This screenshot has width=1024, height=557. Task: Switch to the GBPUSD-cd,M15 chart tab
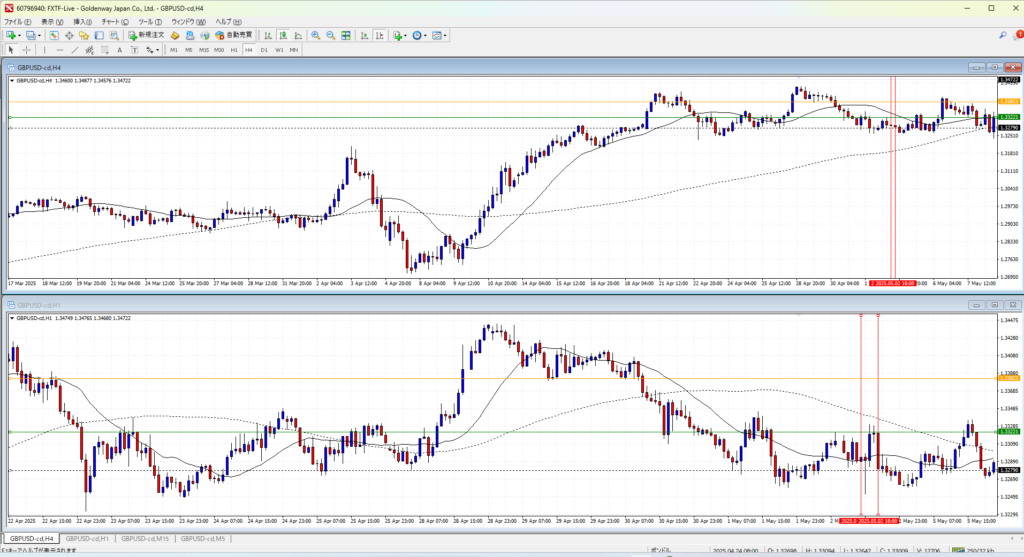click(x=140, y=539)
